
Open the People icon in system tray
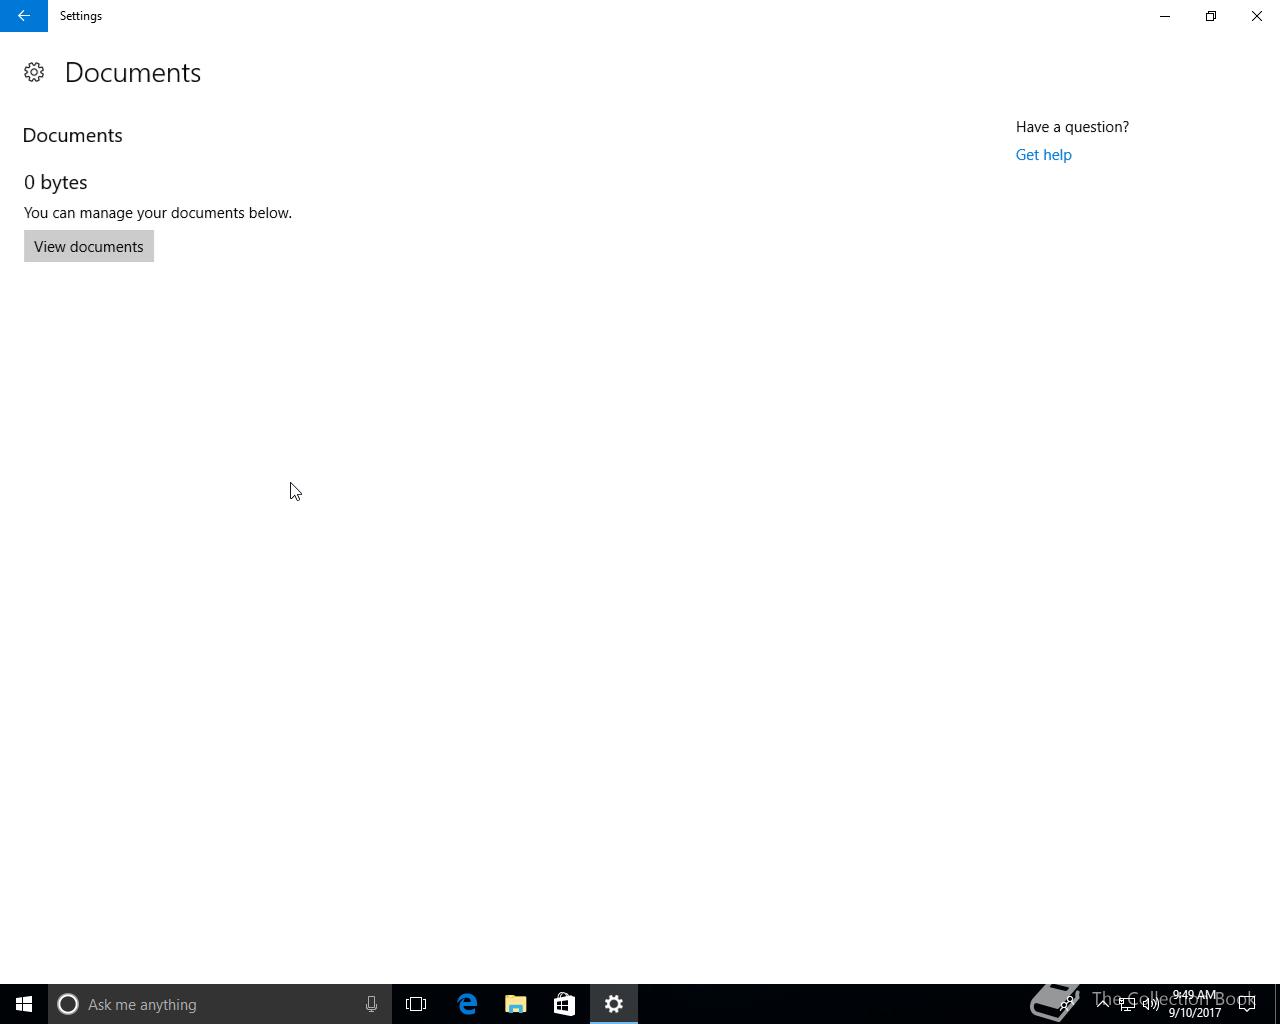click(1067, 1003)
